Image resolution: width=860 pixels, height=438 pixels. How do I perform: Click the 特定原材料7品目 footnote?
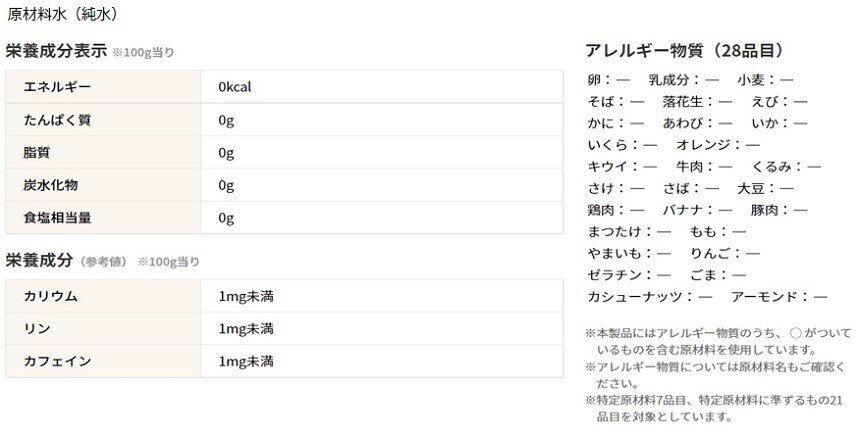tap(716, 399)
